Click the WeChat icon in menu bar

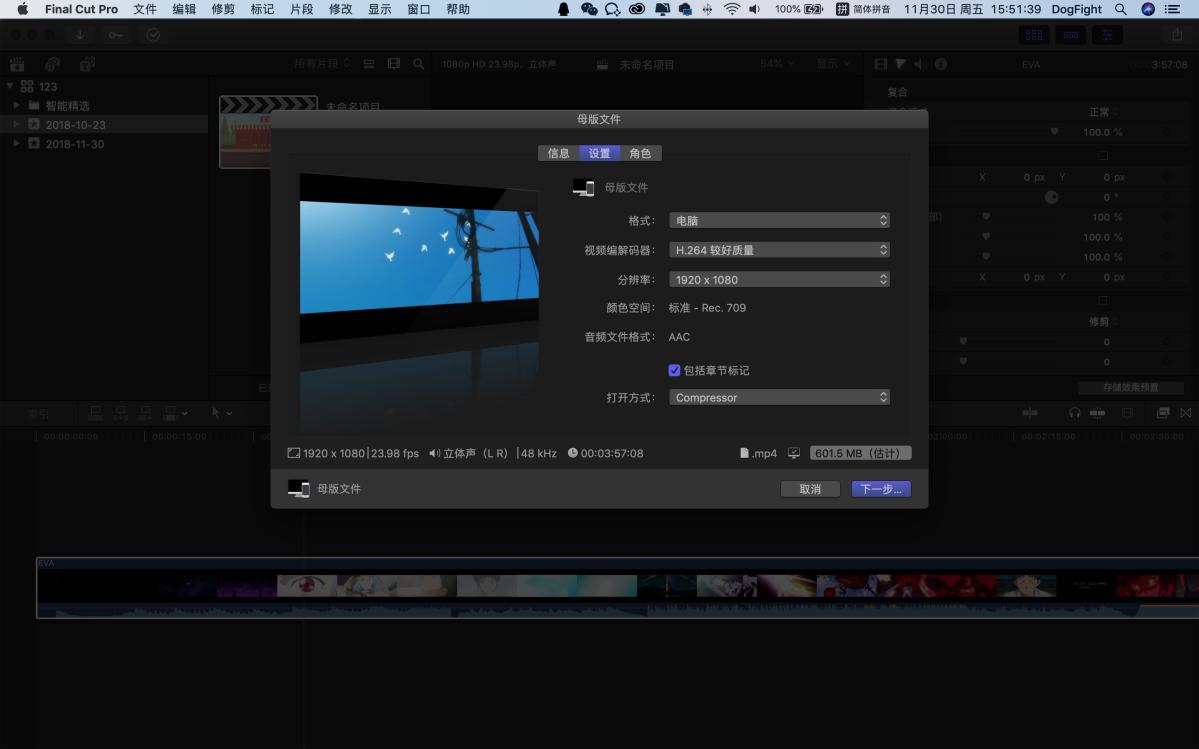(589, 9)
